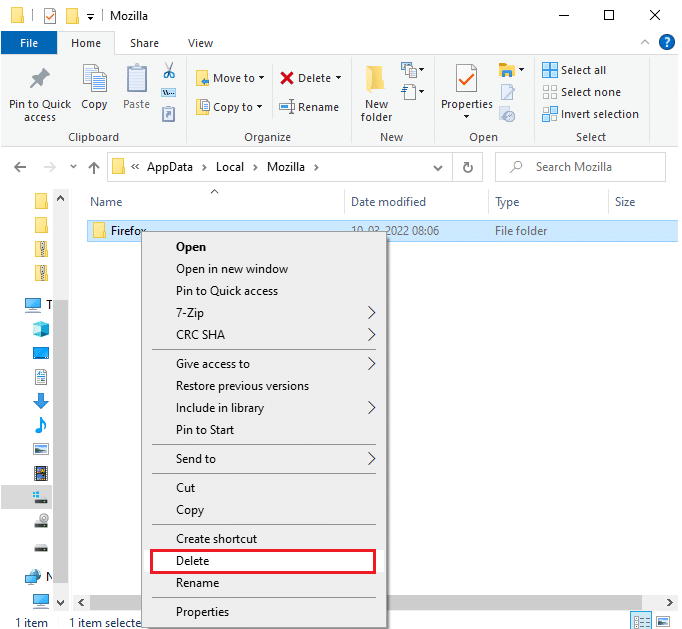Collapse the ribbon with the caret
The image size is (682, 629).
pyautogui.click(x=645, y=42)
